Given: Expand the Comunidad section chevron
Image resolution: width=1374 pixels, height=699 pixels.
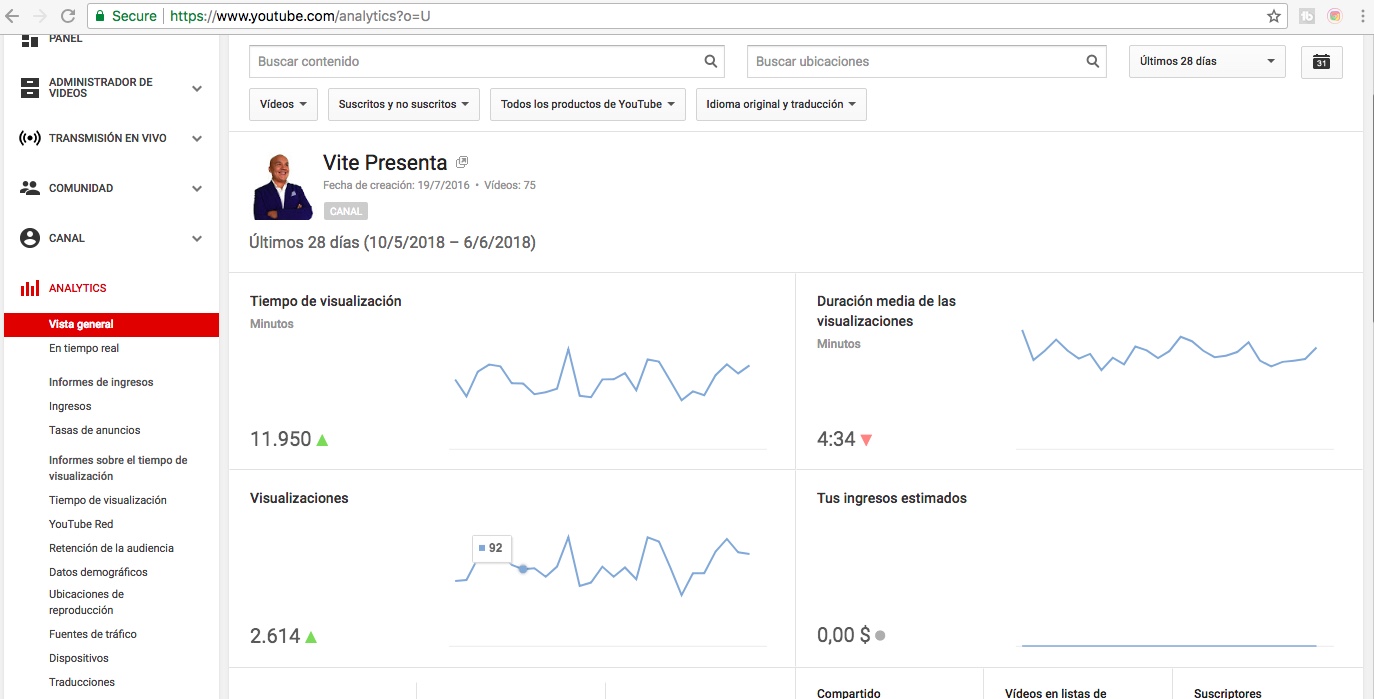Looking at the screenshot, I should pyautogui.click(x=197, y=188).
